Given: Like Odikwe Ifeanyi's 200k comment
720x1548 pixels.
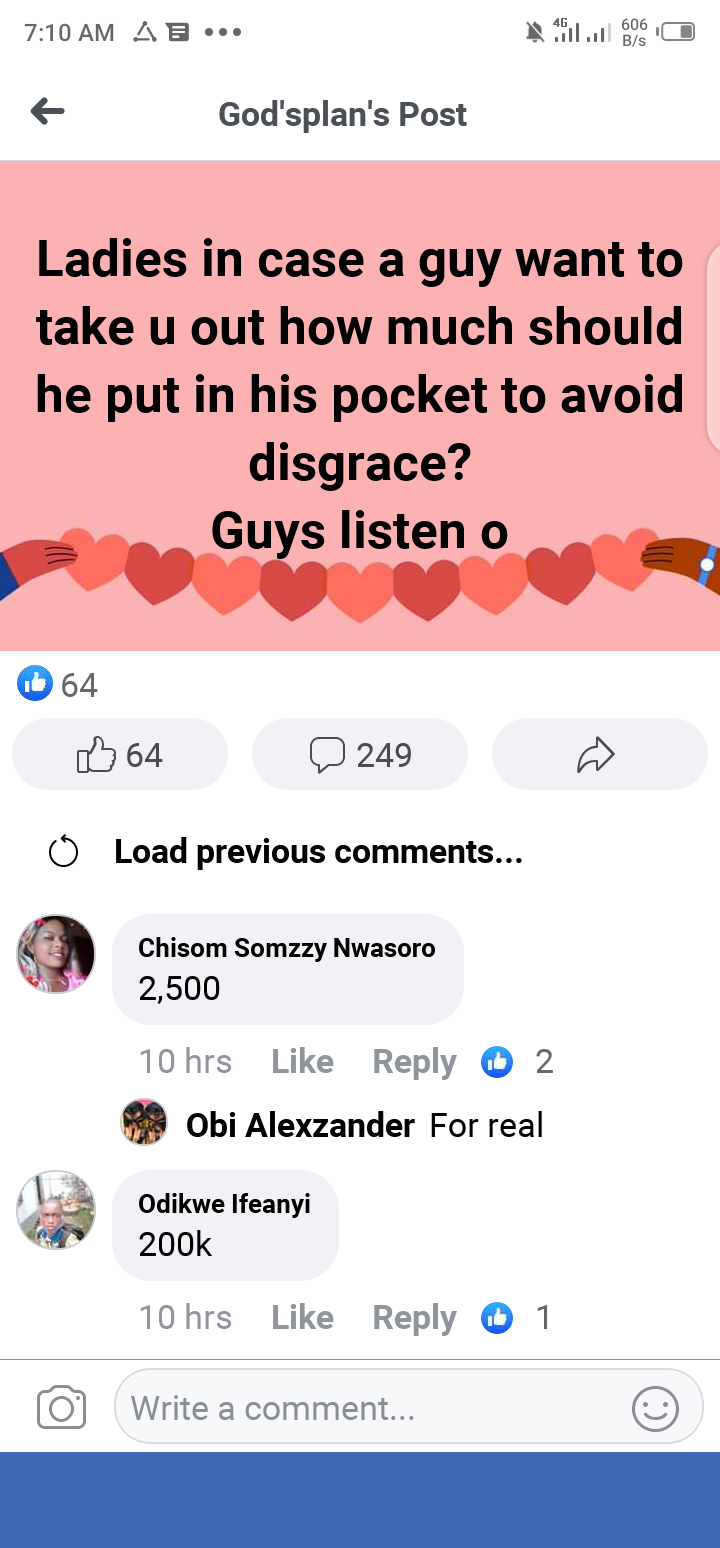Looking at the screenshot, I should pyautogui.click(x=302, y=1317).
